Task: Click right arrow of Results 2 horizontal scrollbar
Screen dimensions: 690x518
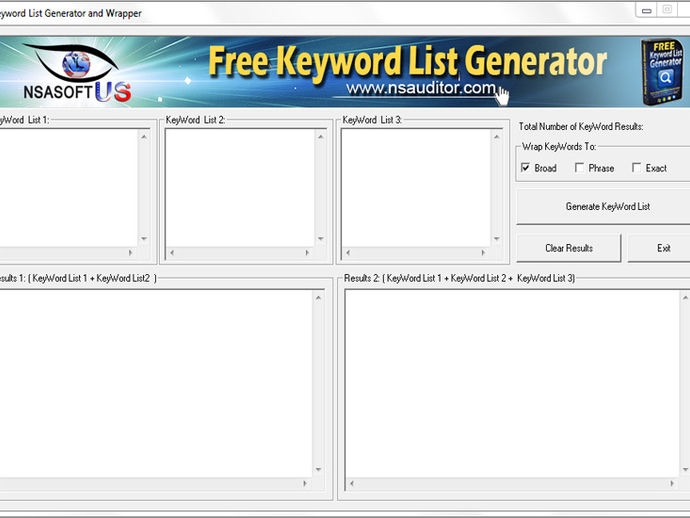Action: point(672,484)
